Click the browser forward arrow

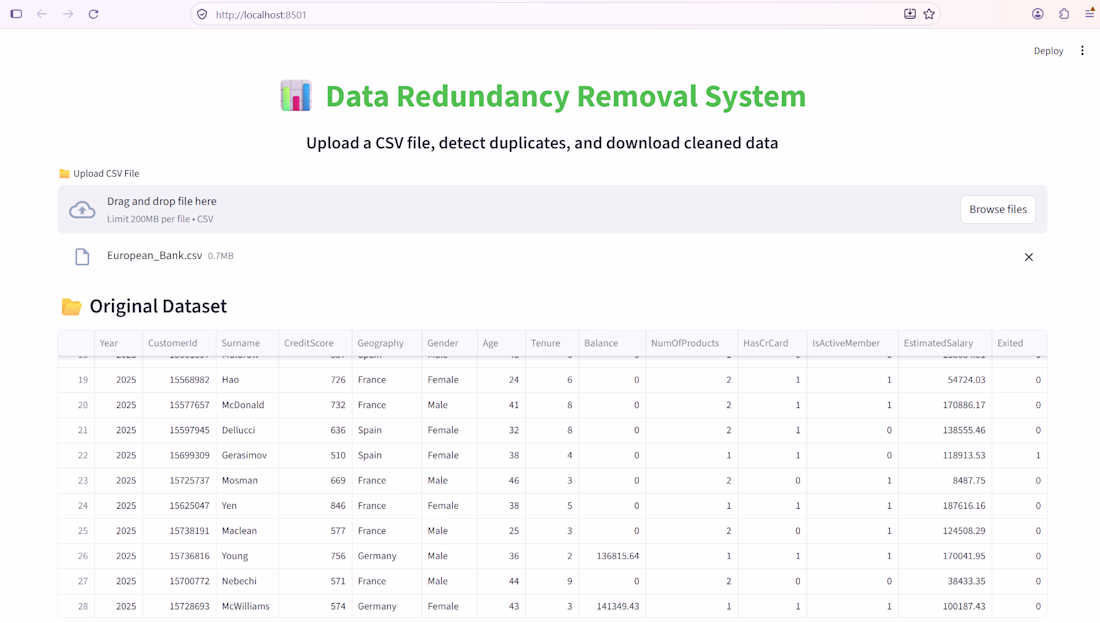(x=68, y=14)
